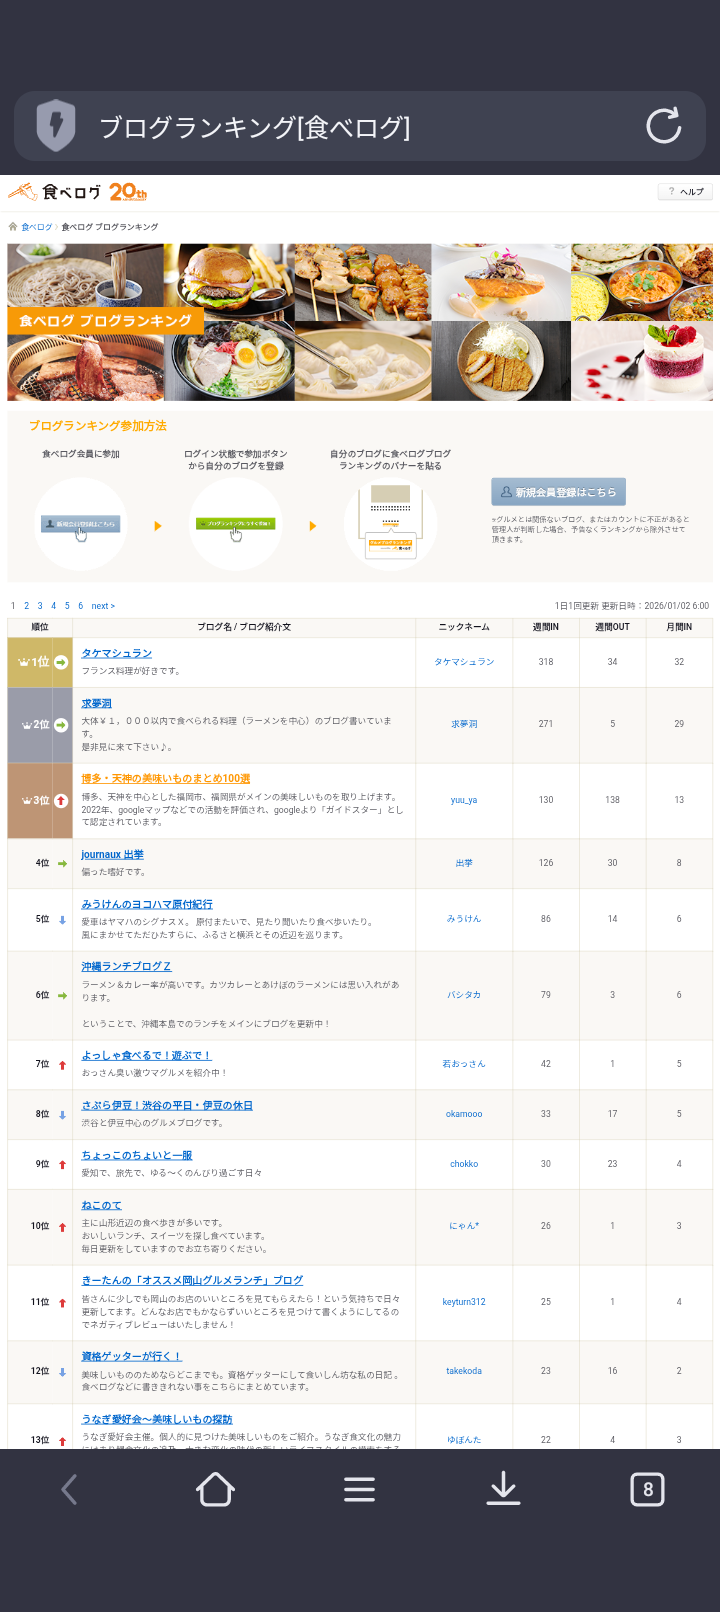Click the nickname みうけん
This screenshot has width=720, height=1612.
[x=464, y=919]
